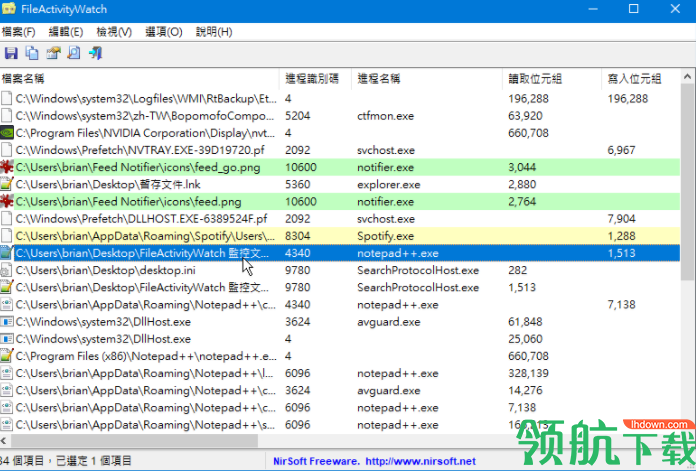Screen dimensions: 696x472
Task: Click the 6,967 written bytes value
Action: tap(621, 150)
